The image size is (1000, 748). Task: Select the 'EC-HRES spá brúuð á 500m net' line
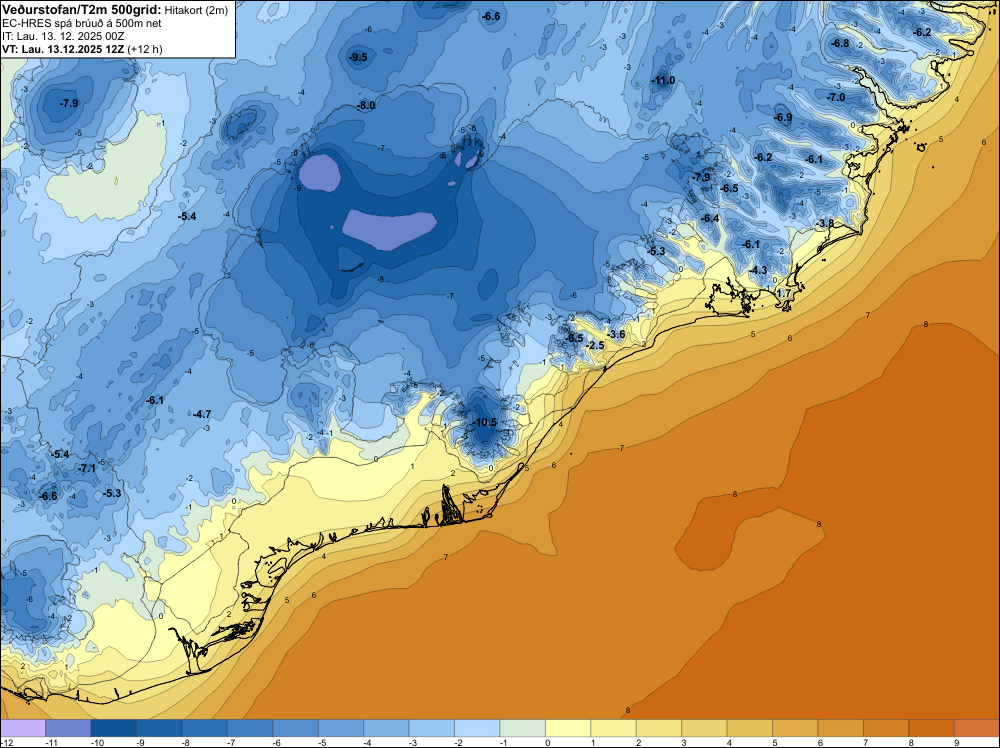(82, 23)
